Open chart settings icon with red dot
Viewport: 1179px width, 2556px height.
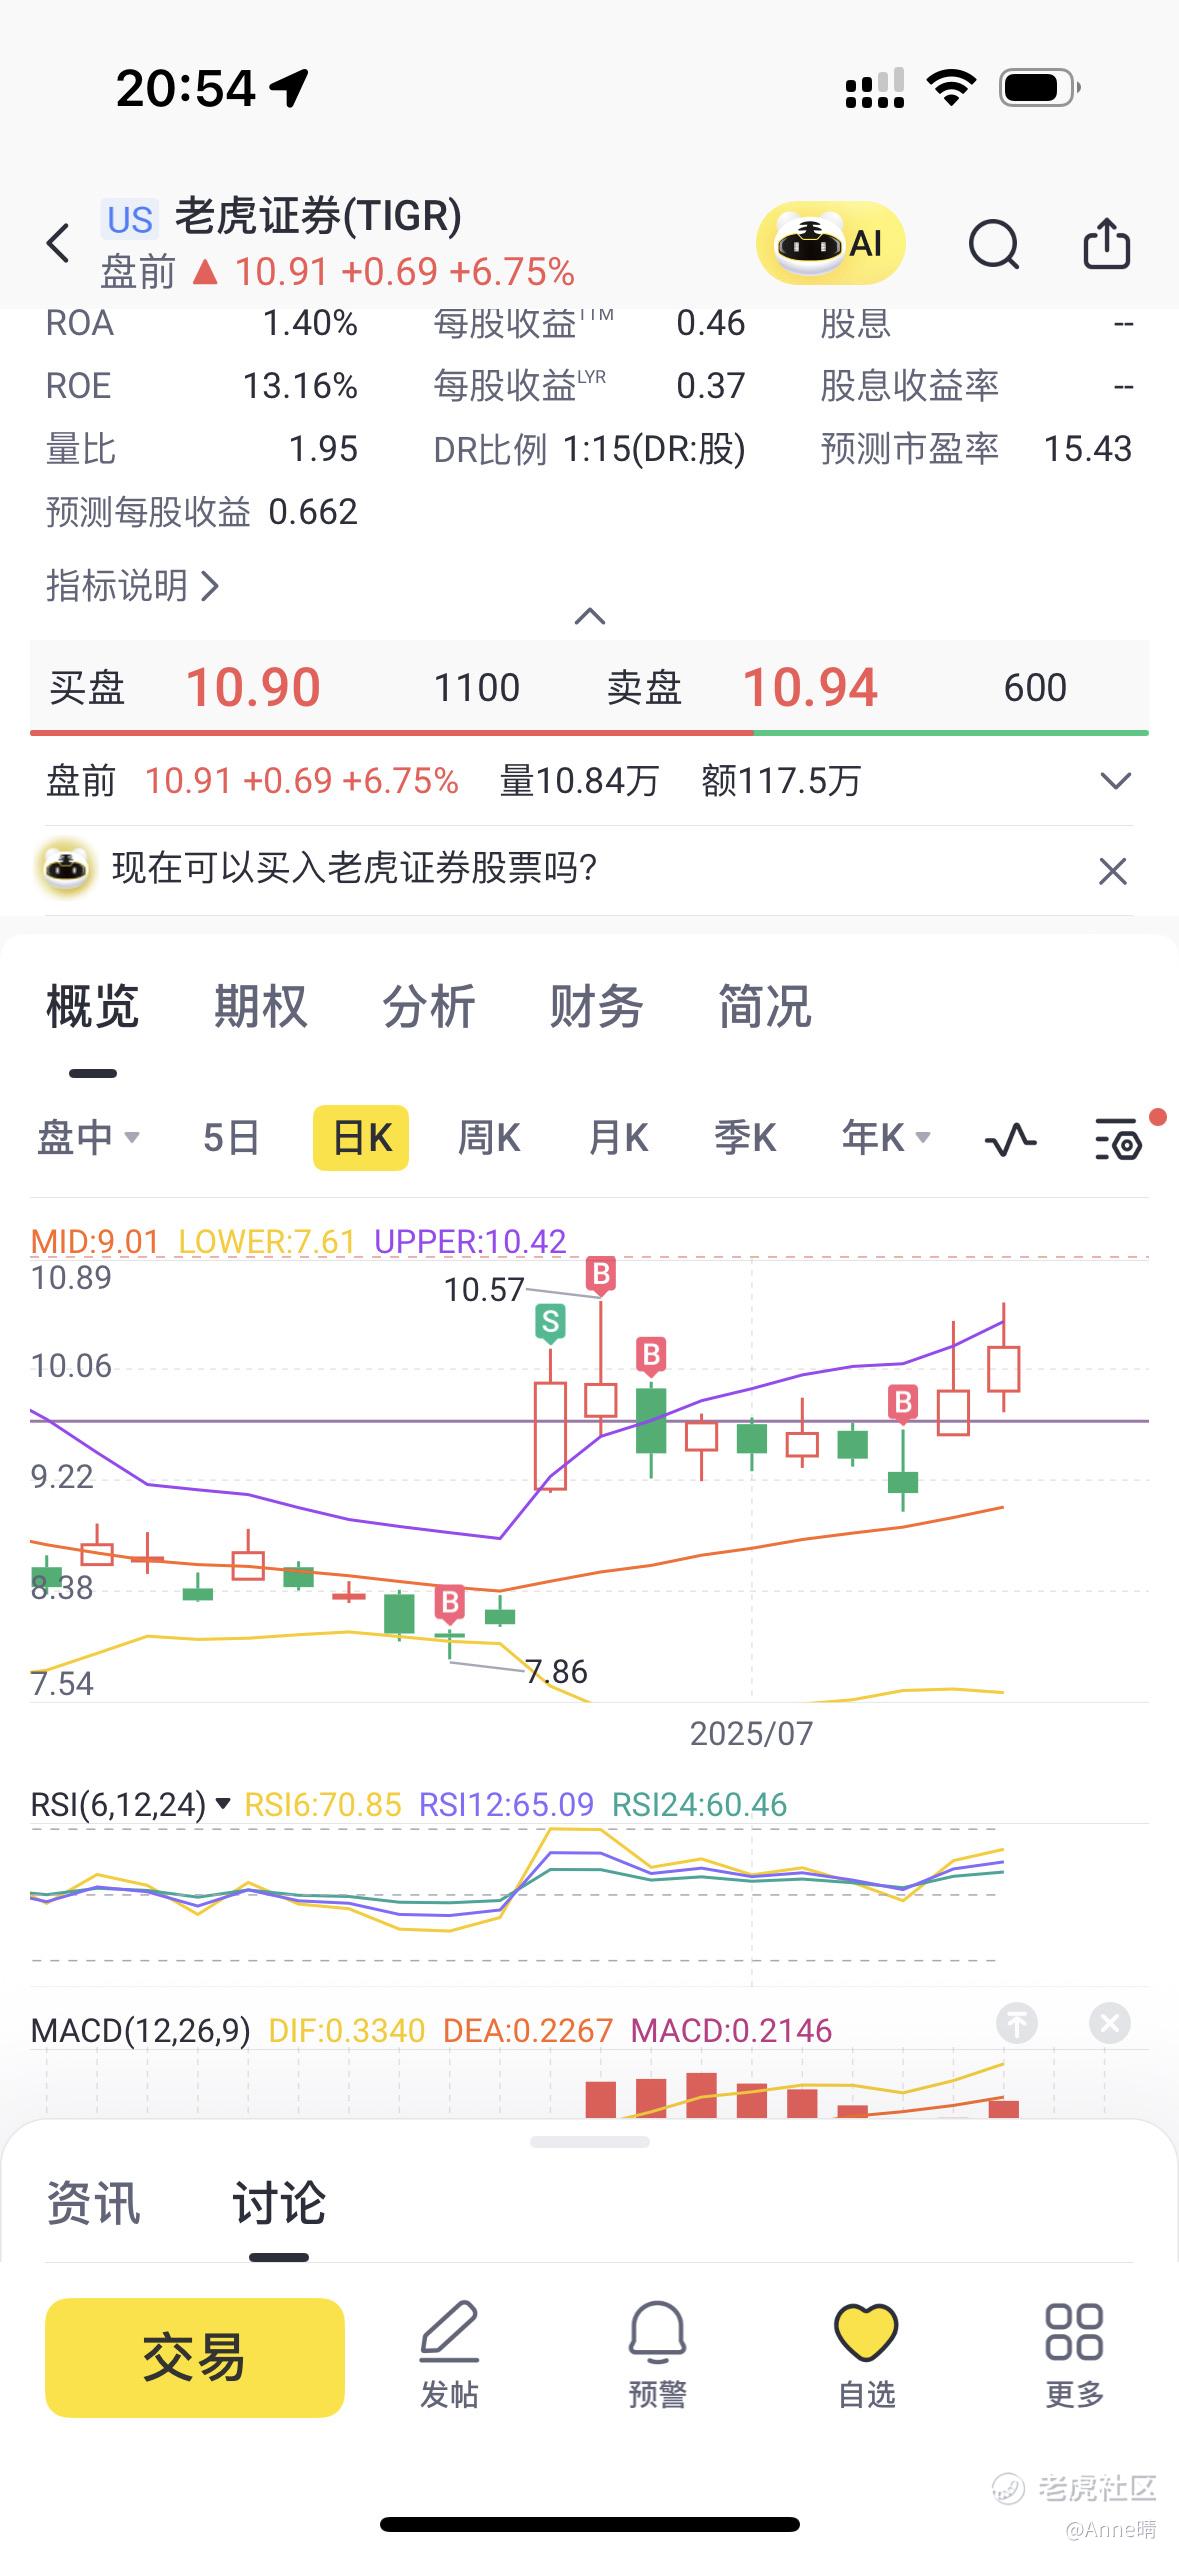pyautogui.click(x=1119, y=1139)
